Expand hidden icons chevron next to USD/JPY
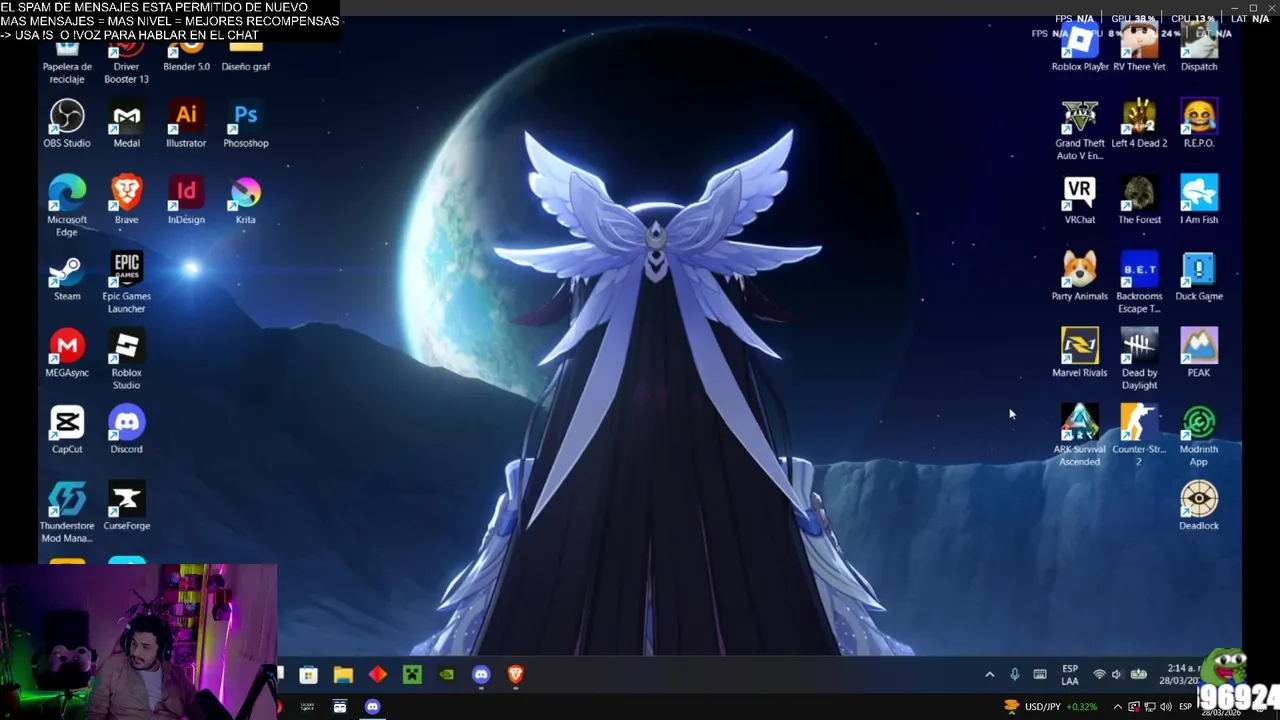 pyautogui.click(x=1118, y=707)
